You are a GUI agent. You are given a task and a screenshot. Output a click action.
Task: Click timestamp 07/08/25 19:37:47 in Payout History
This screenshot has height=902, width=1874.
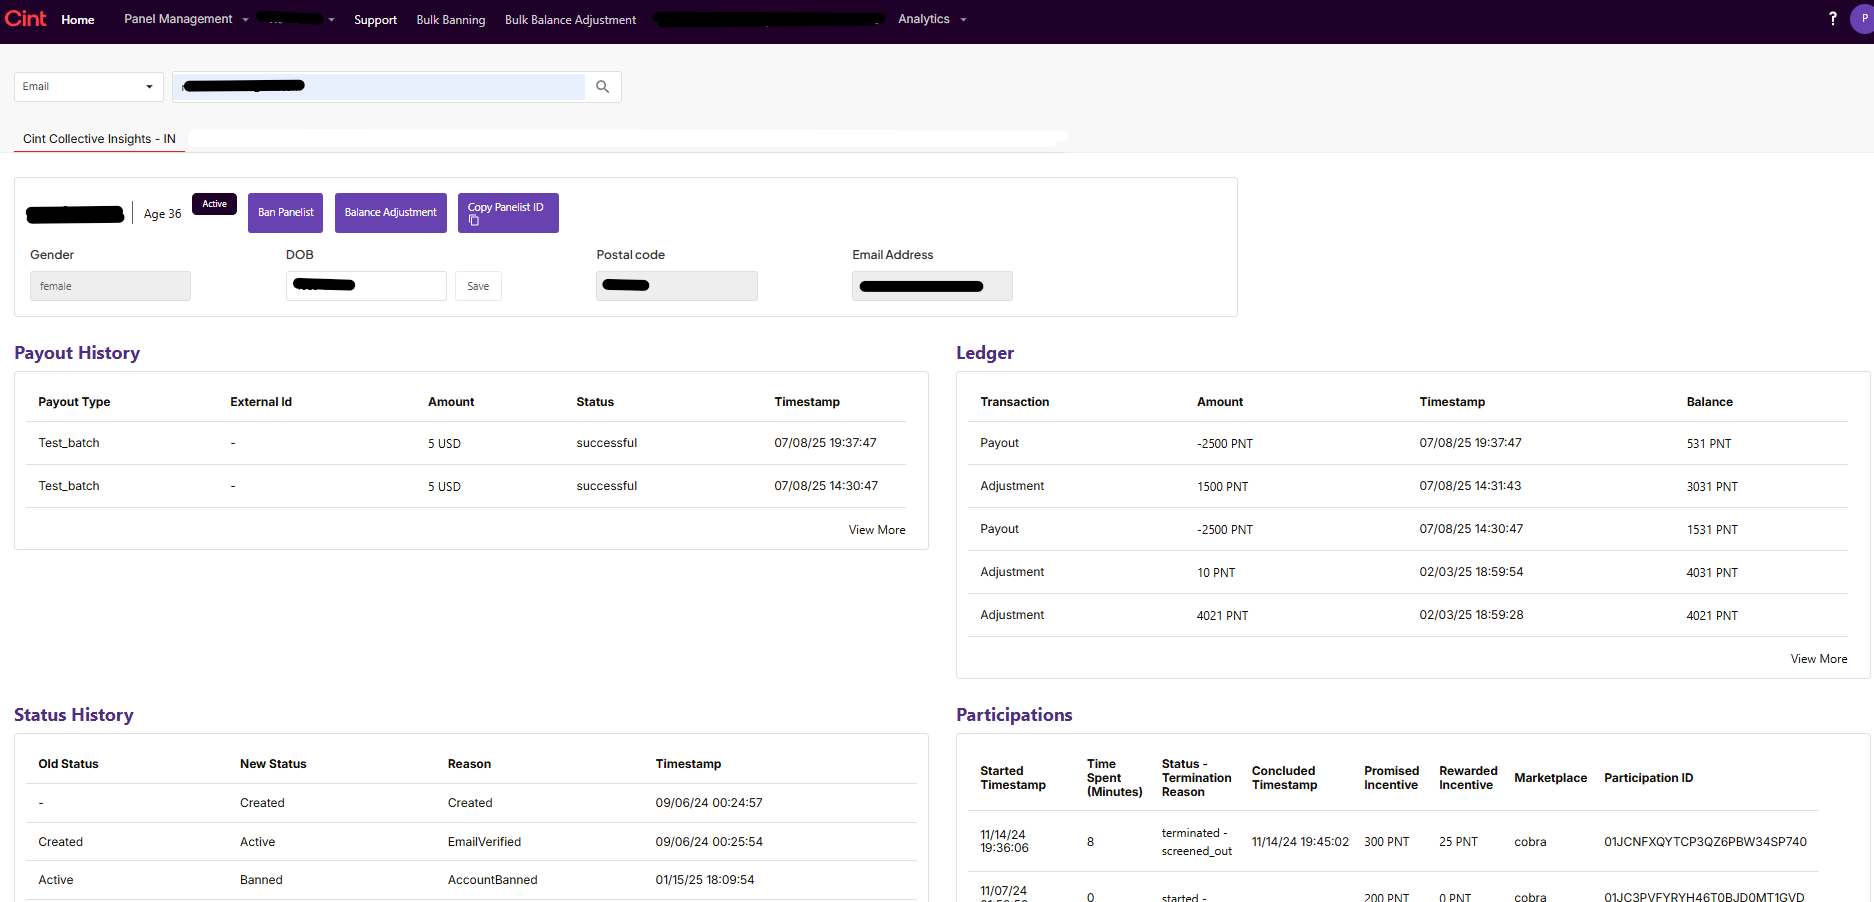[x=825, y=443]
